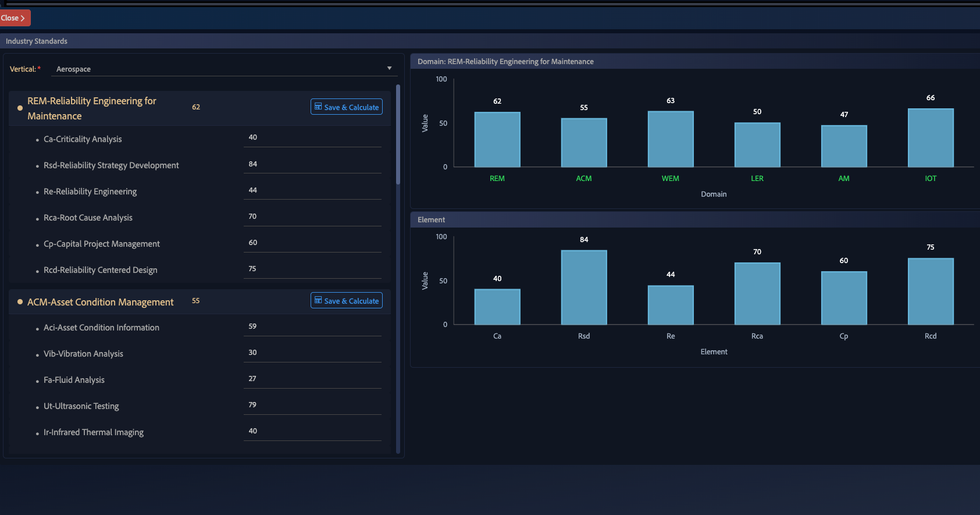The width and height of the screenshot is (980, 515).
Task: Select the yellow bullet beside ACM-Asset Condition Management
Action: [20, 302]
